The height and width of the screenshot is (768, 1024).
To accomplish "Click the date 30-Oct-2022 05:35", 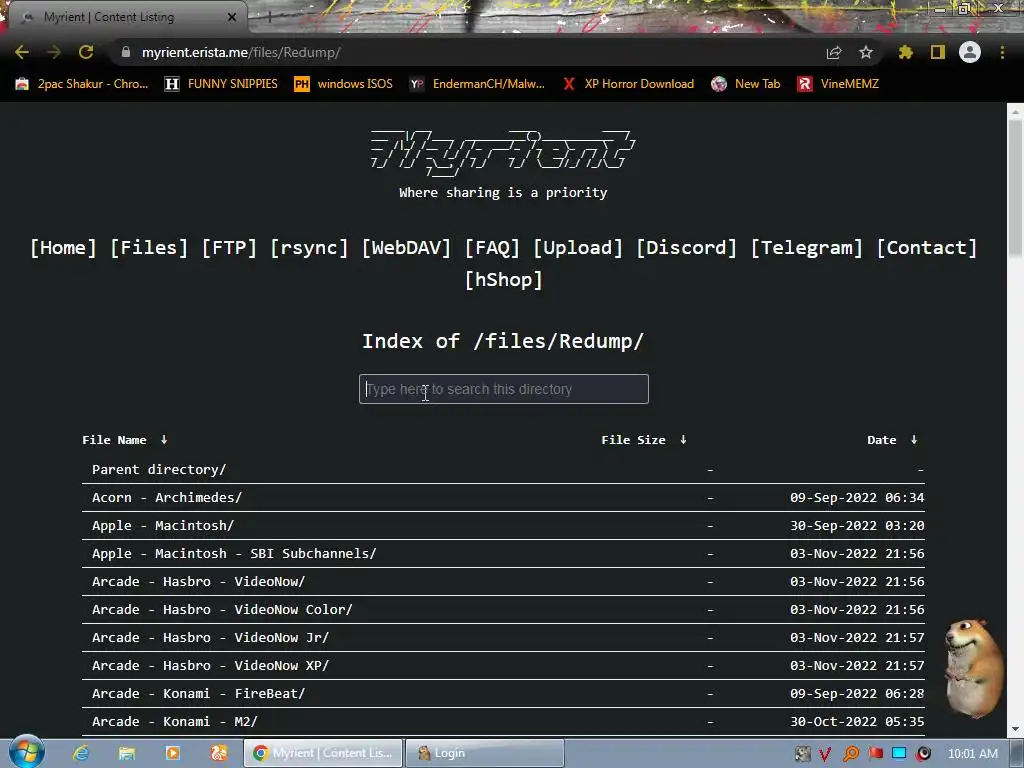I will point(857,722).
